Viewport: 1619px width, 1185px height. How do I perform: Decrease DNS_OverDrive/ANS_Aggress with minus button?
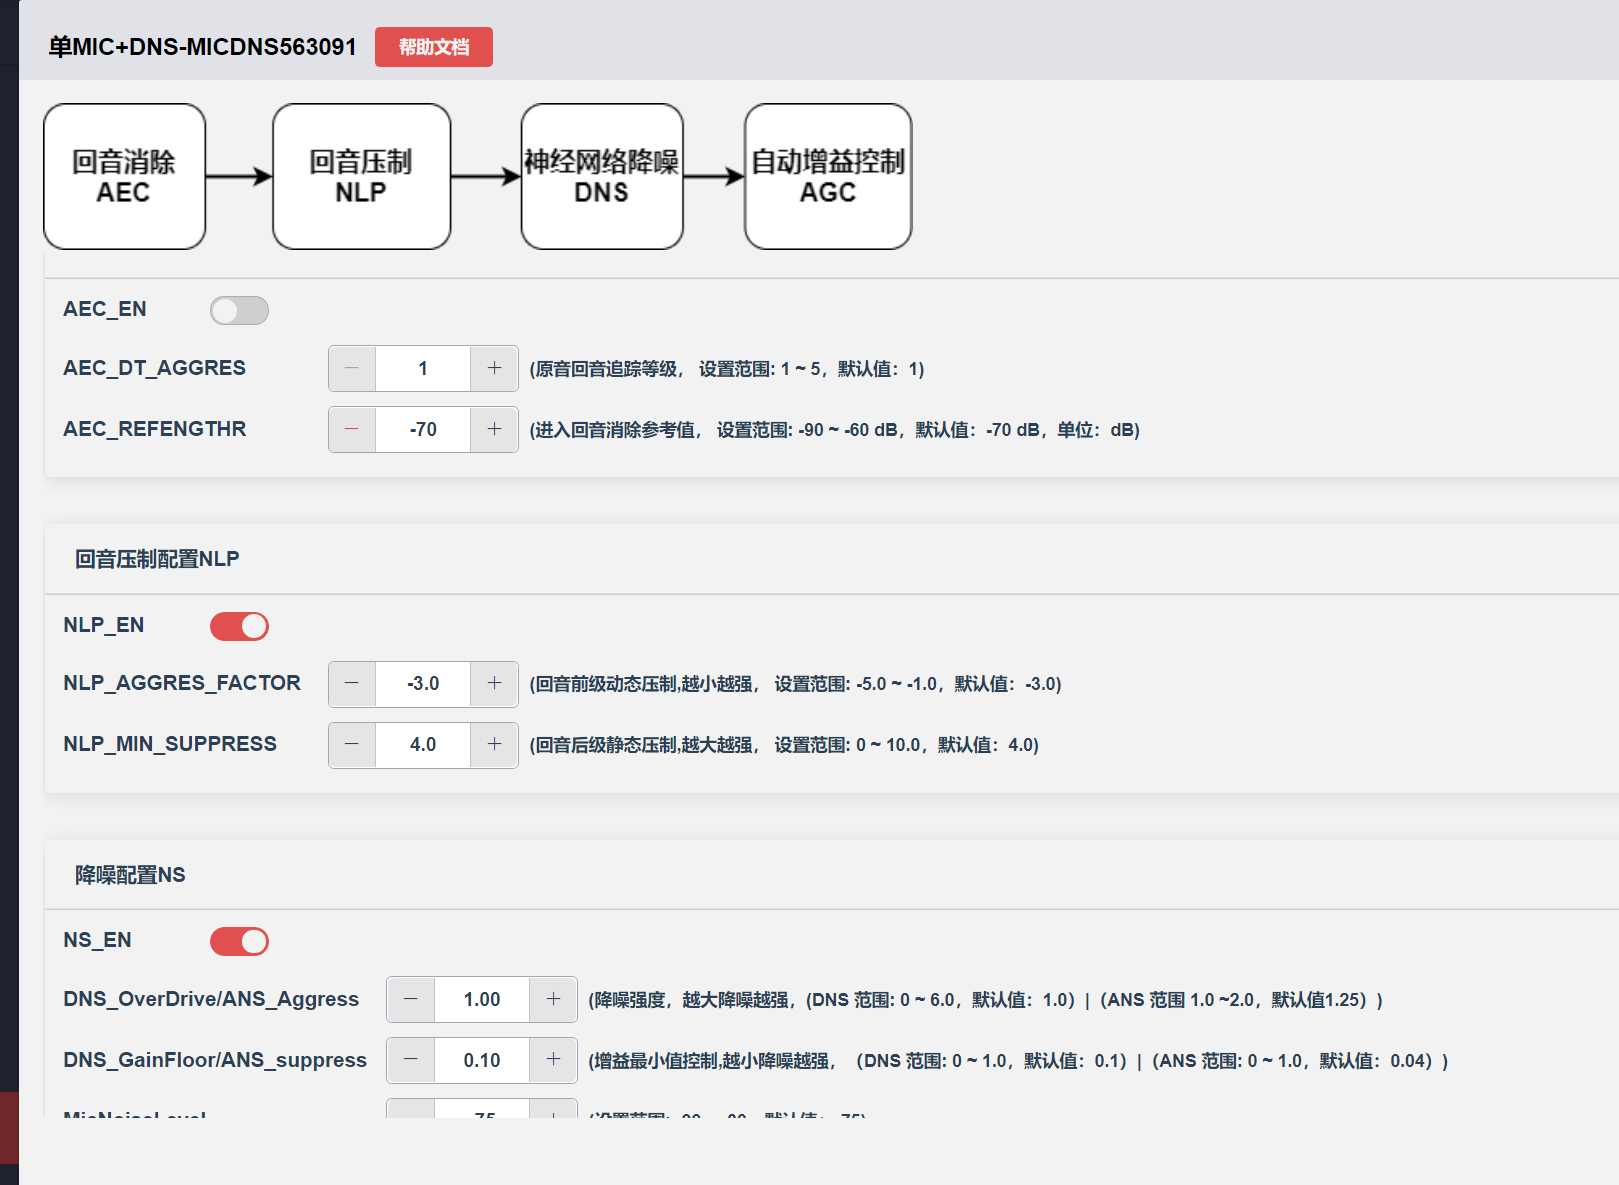coord(411,1000)
